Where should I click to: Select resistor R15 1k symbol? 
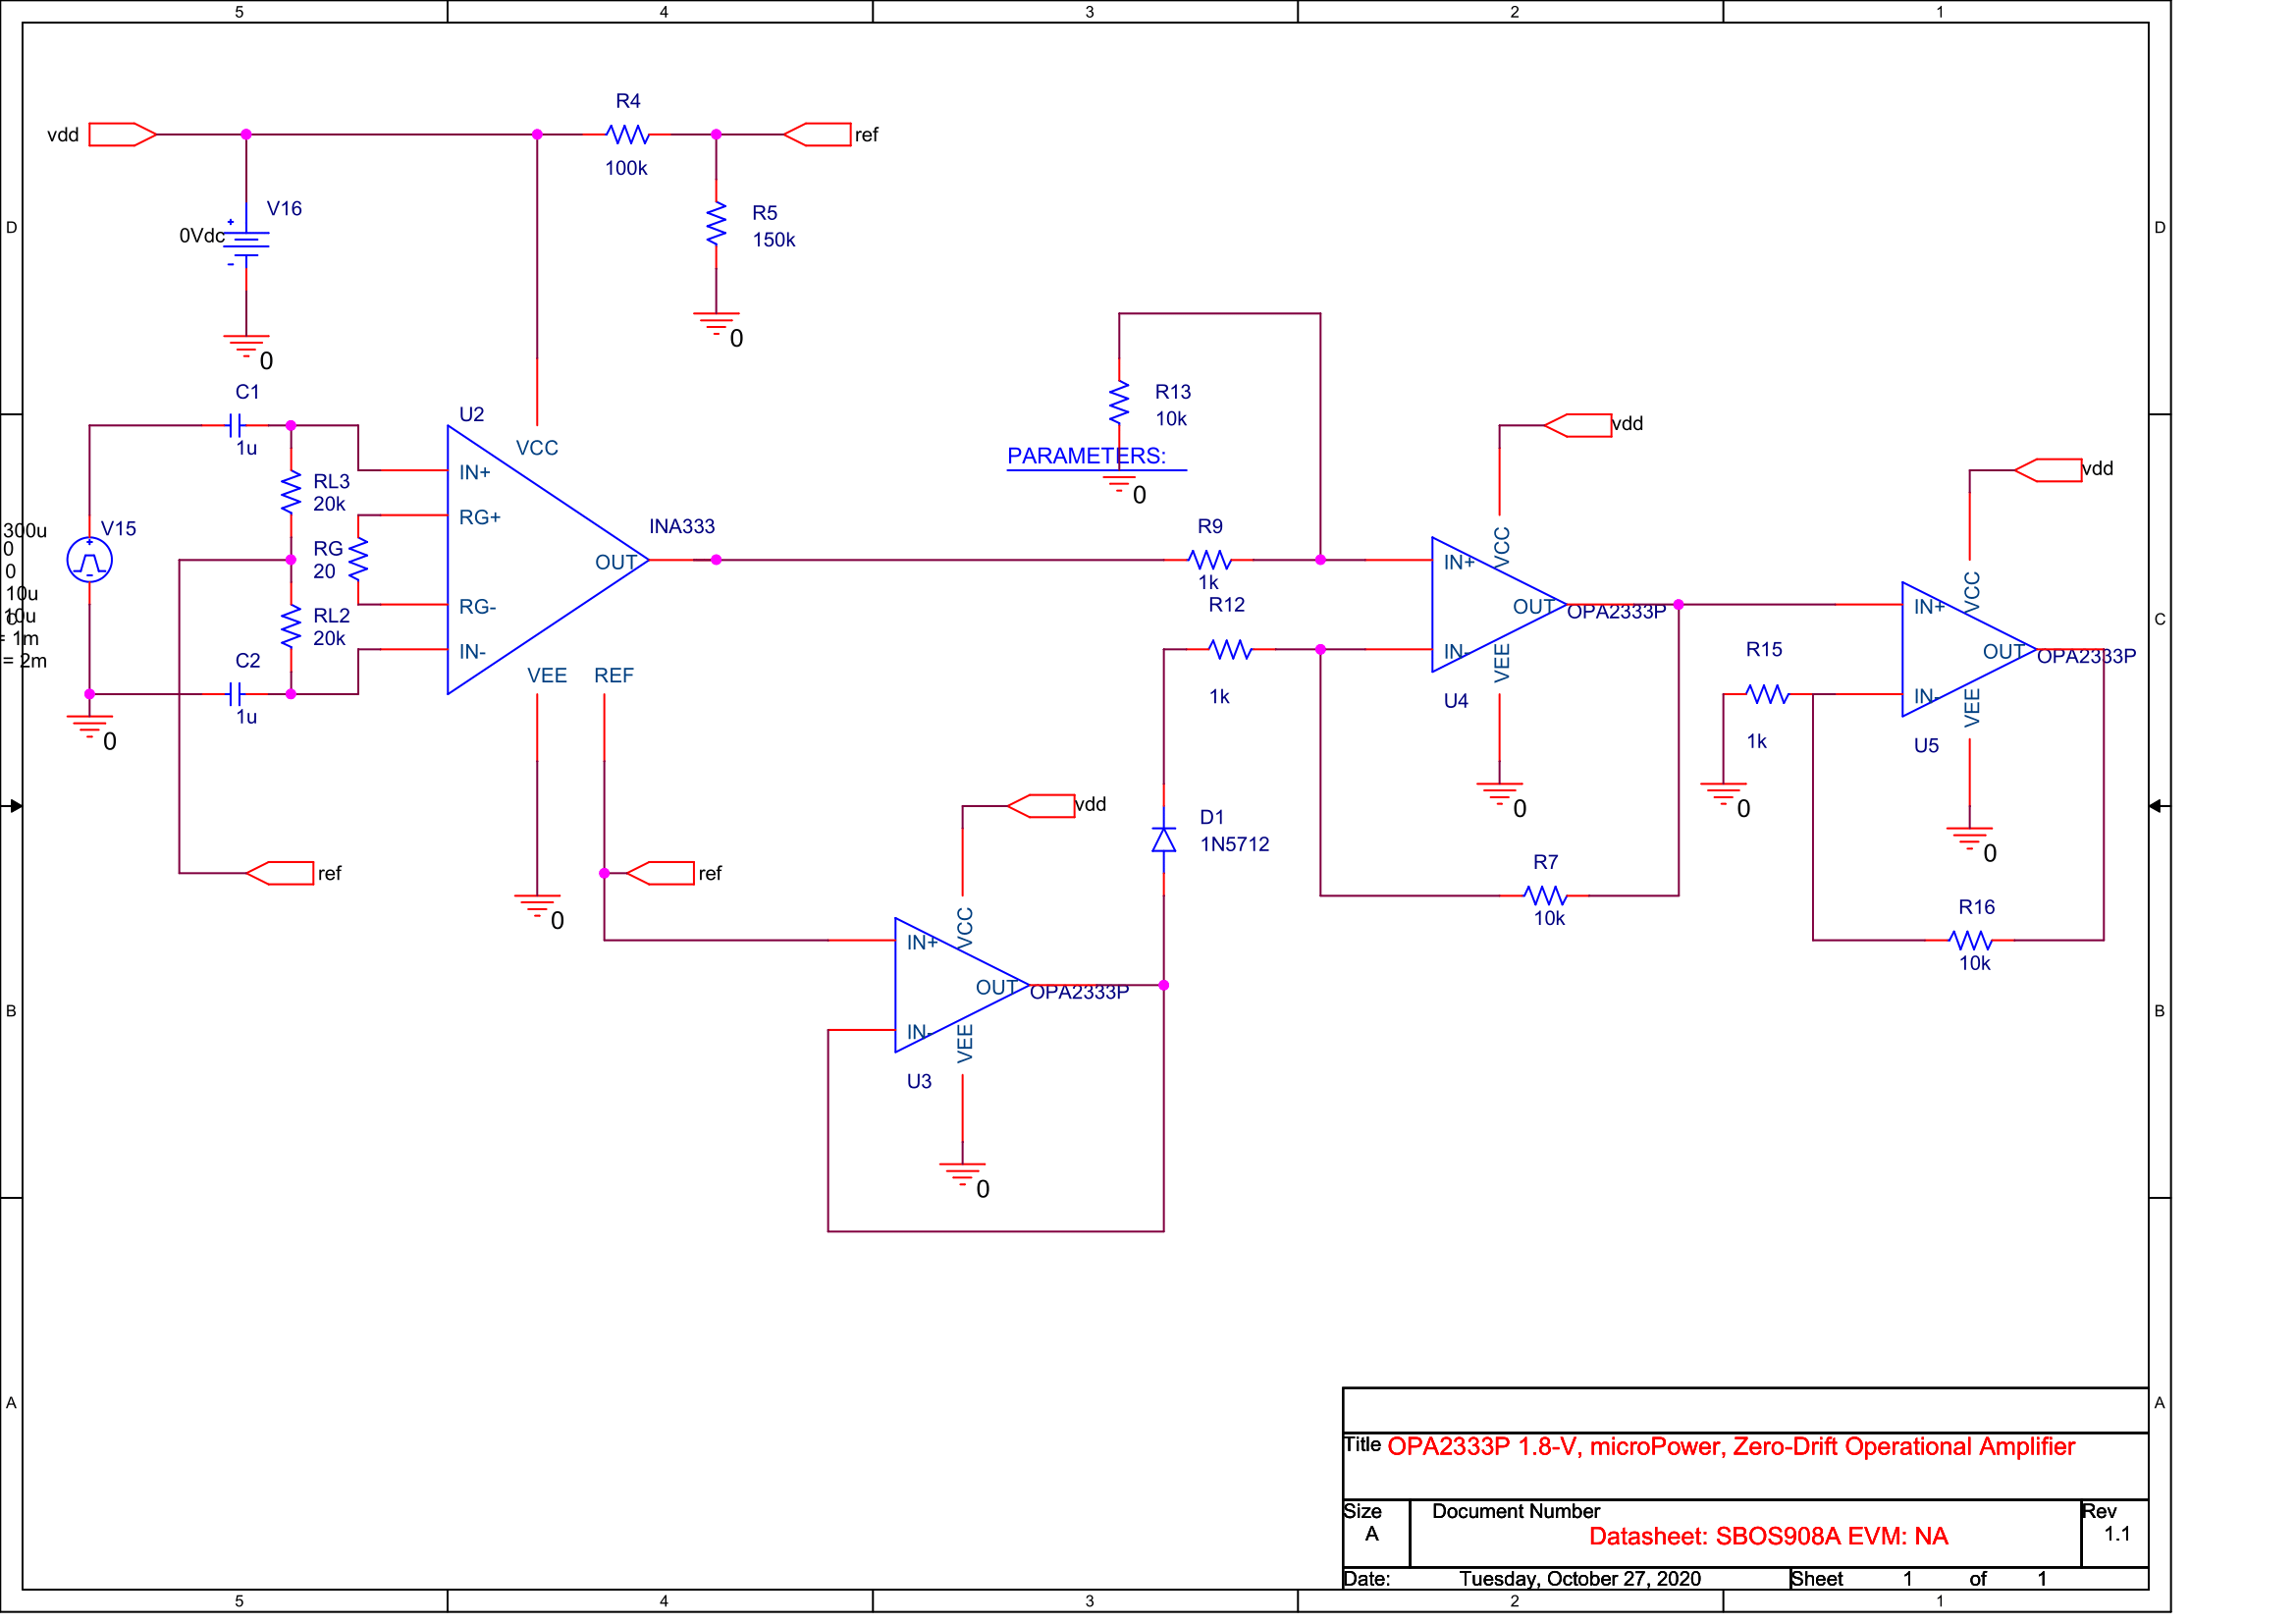1767,694
